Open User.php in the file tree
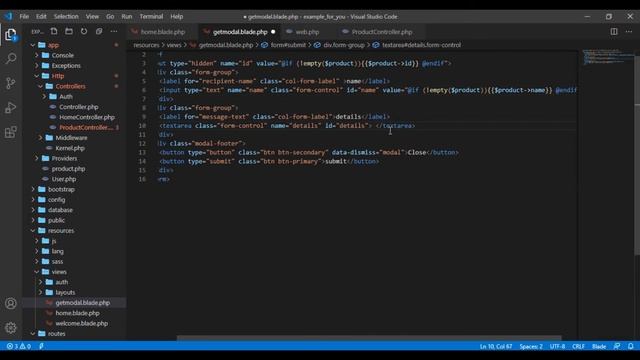640x360 pixels. [x=64, y=179]
